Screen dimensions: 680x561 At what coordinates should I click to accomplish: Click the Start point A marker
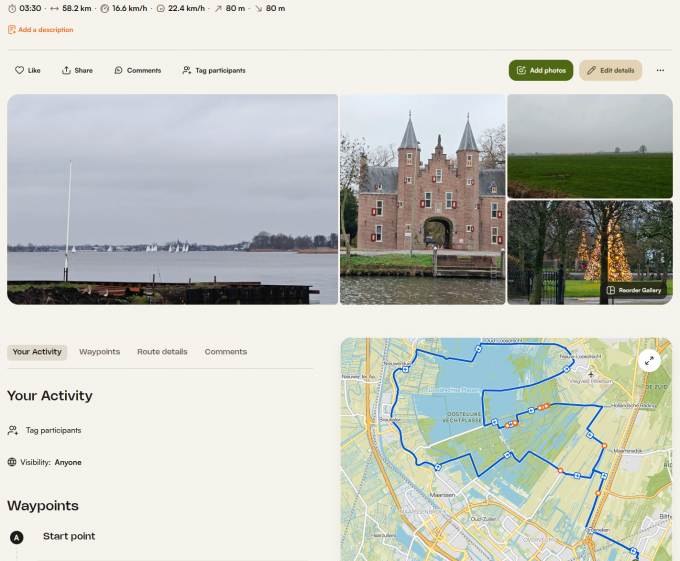tap(16, 537)
